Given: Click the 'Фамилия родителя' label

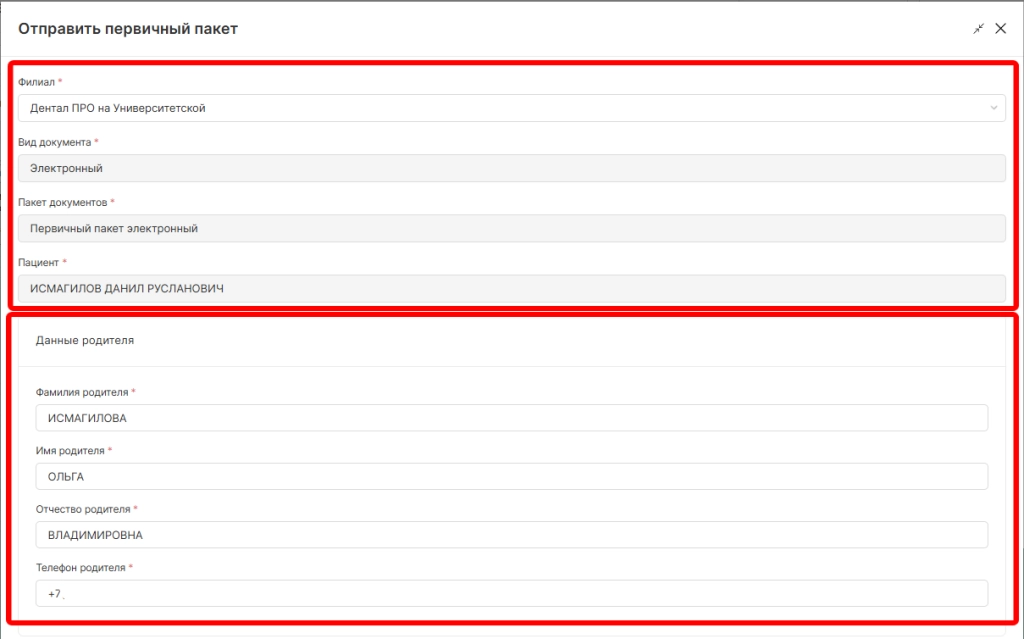Looking at the screenshot, I should tap(81, 392).
